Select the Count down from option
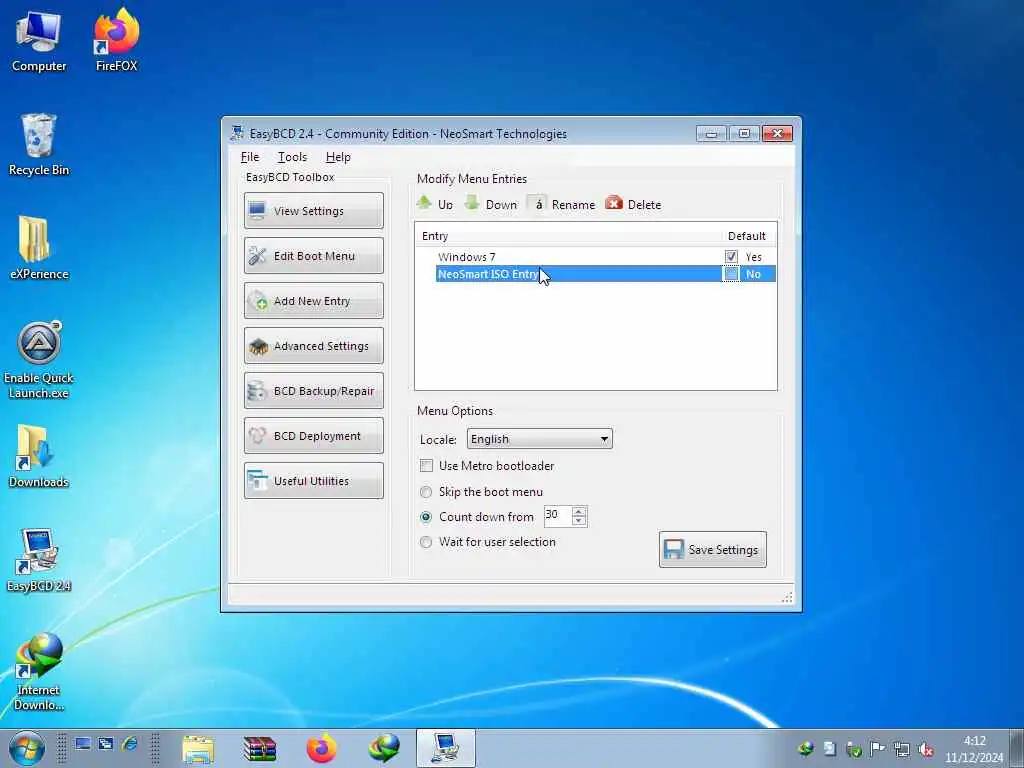The width and height of the screenshot is (1024, 768). point(426,517)
